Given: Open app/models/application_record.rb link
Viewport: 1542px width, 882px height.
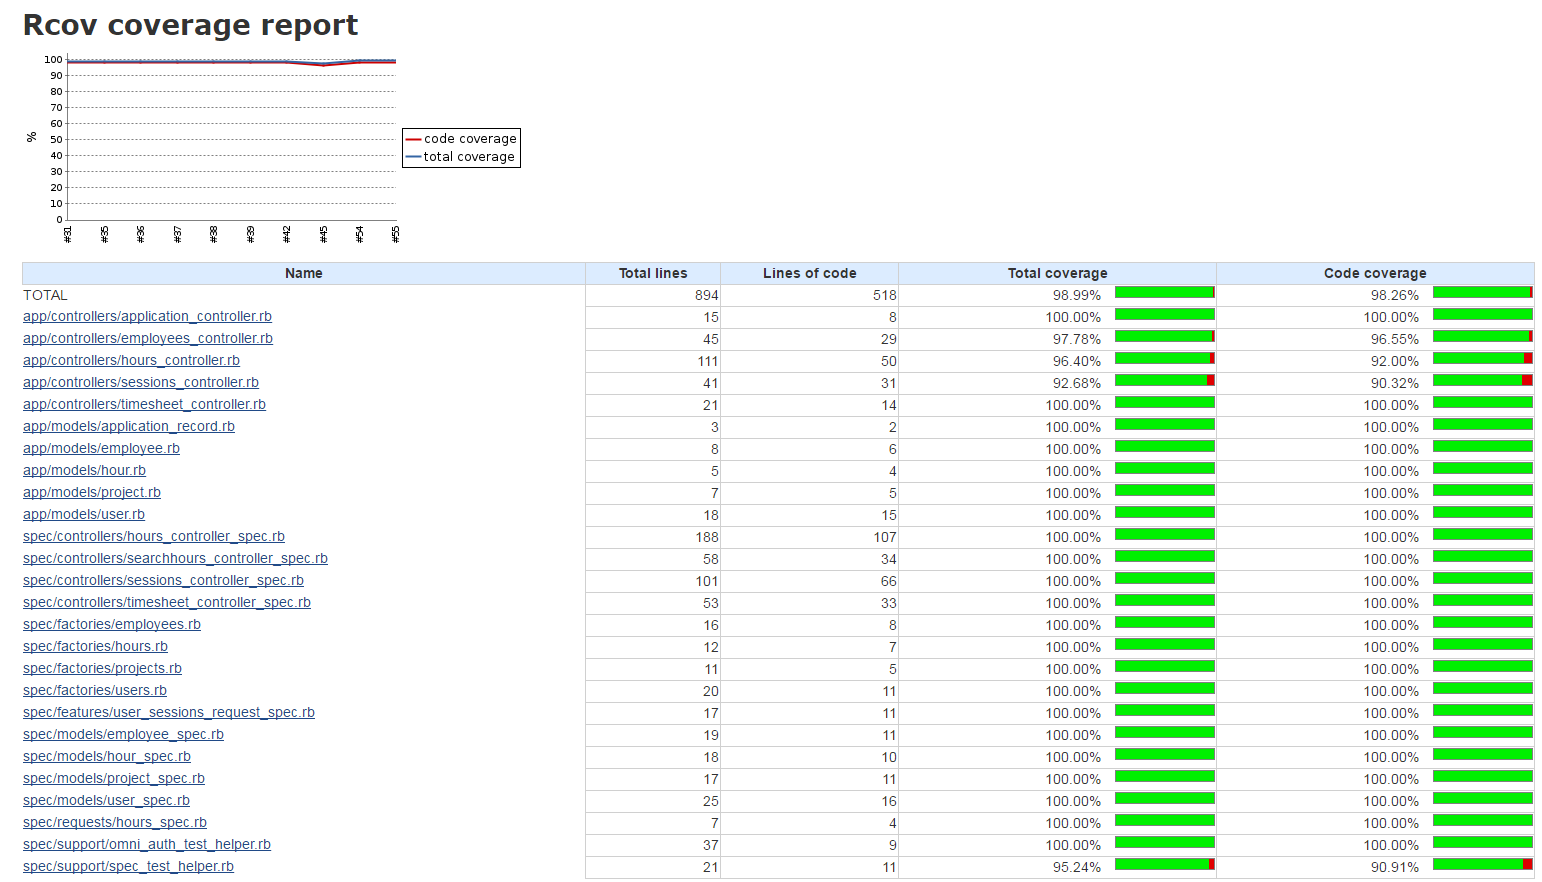Looking at the screenshot, I should click(129, 427).
